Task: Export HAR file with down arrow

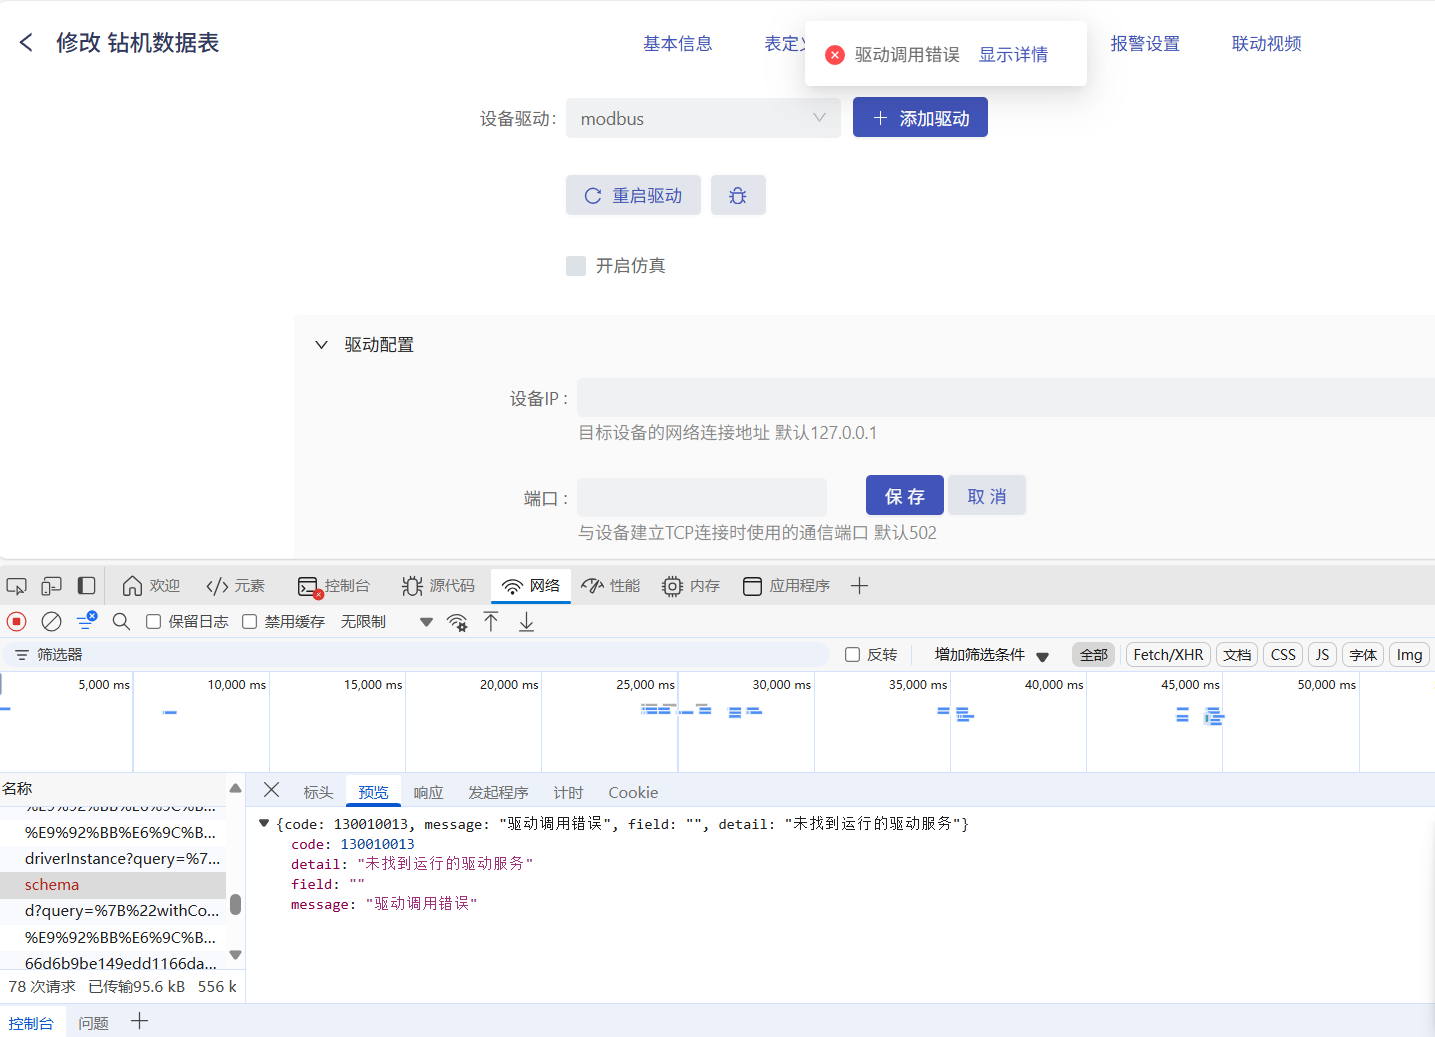Action: (526, 622)
